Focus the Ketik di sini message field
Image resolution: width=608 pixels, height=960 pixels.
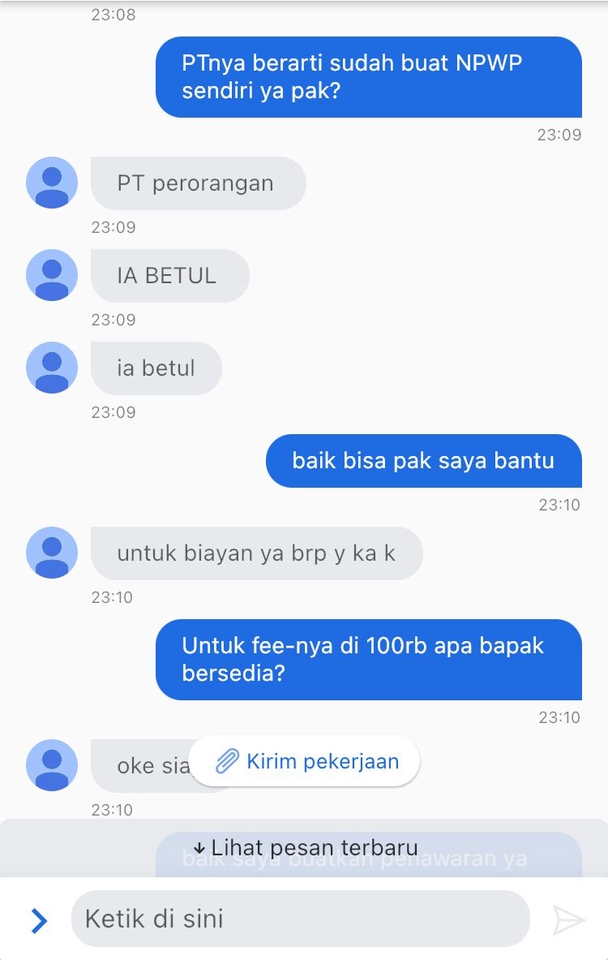[x=300, y=918]
